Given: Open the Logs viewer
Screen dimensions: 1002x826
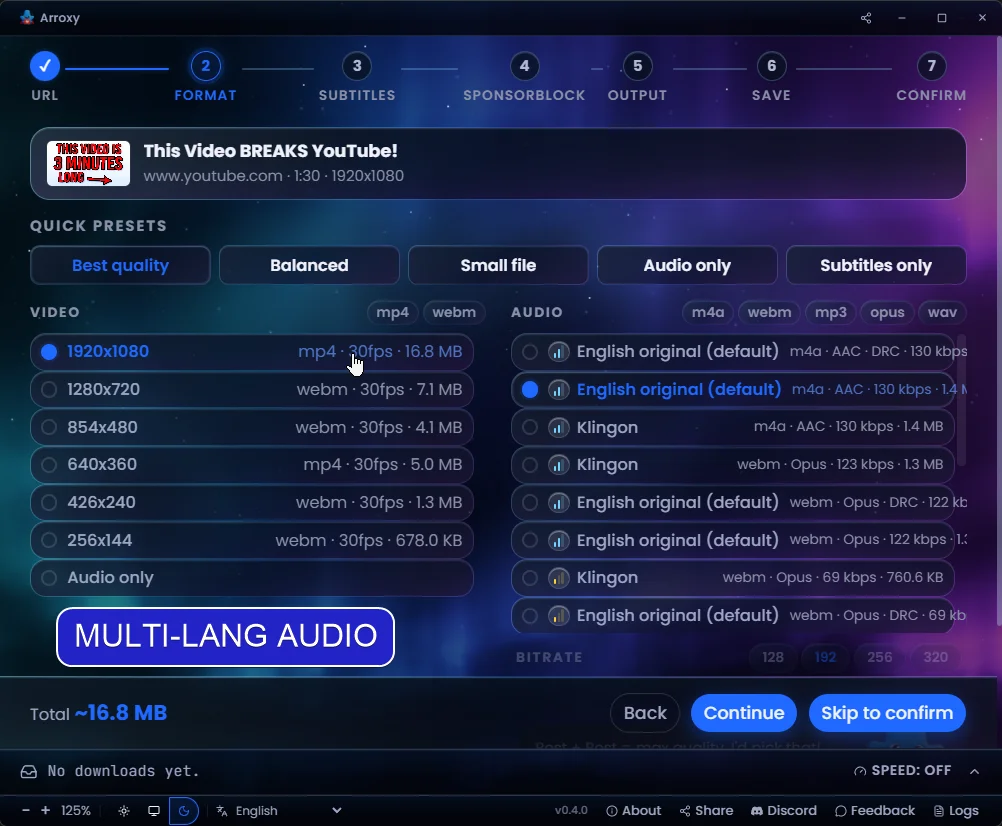Looking at the screenshot, I should [x=956, y=811].
